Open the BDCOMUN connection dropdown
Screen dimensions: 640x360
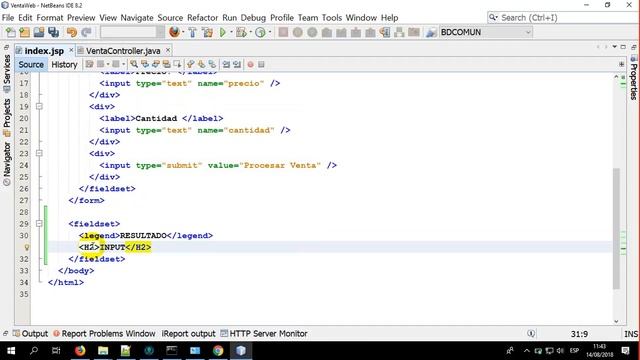tap(485, 32)
